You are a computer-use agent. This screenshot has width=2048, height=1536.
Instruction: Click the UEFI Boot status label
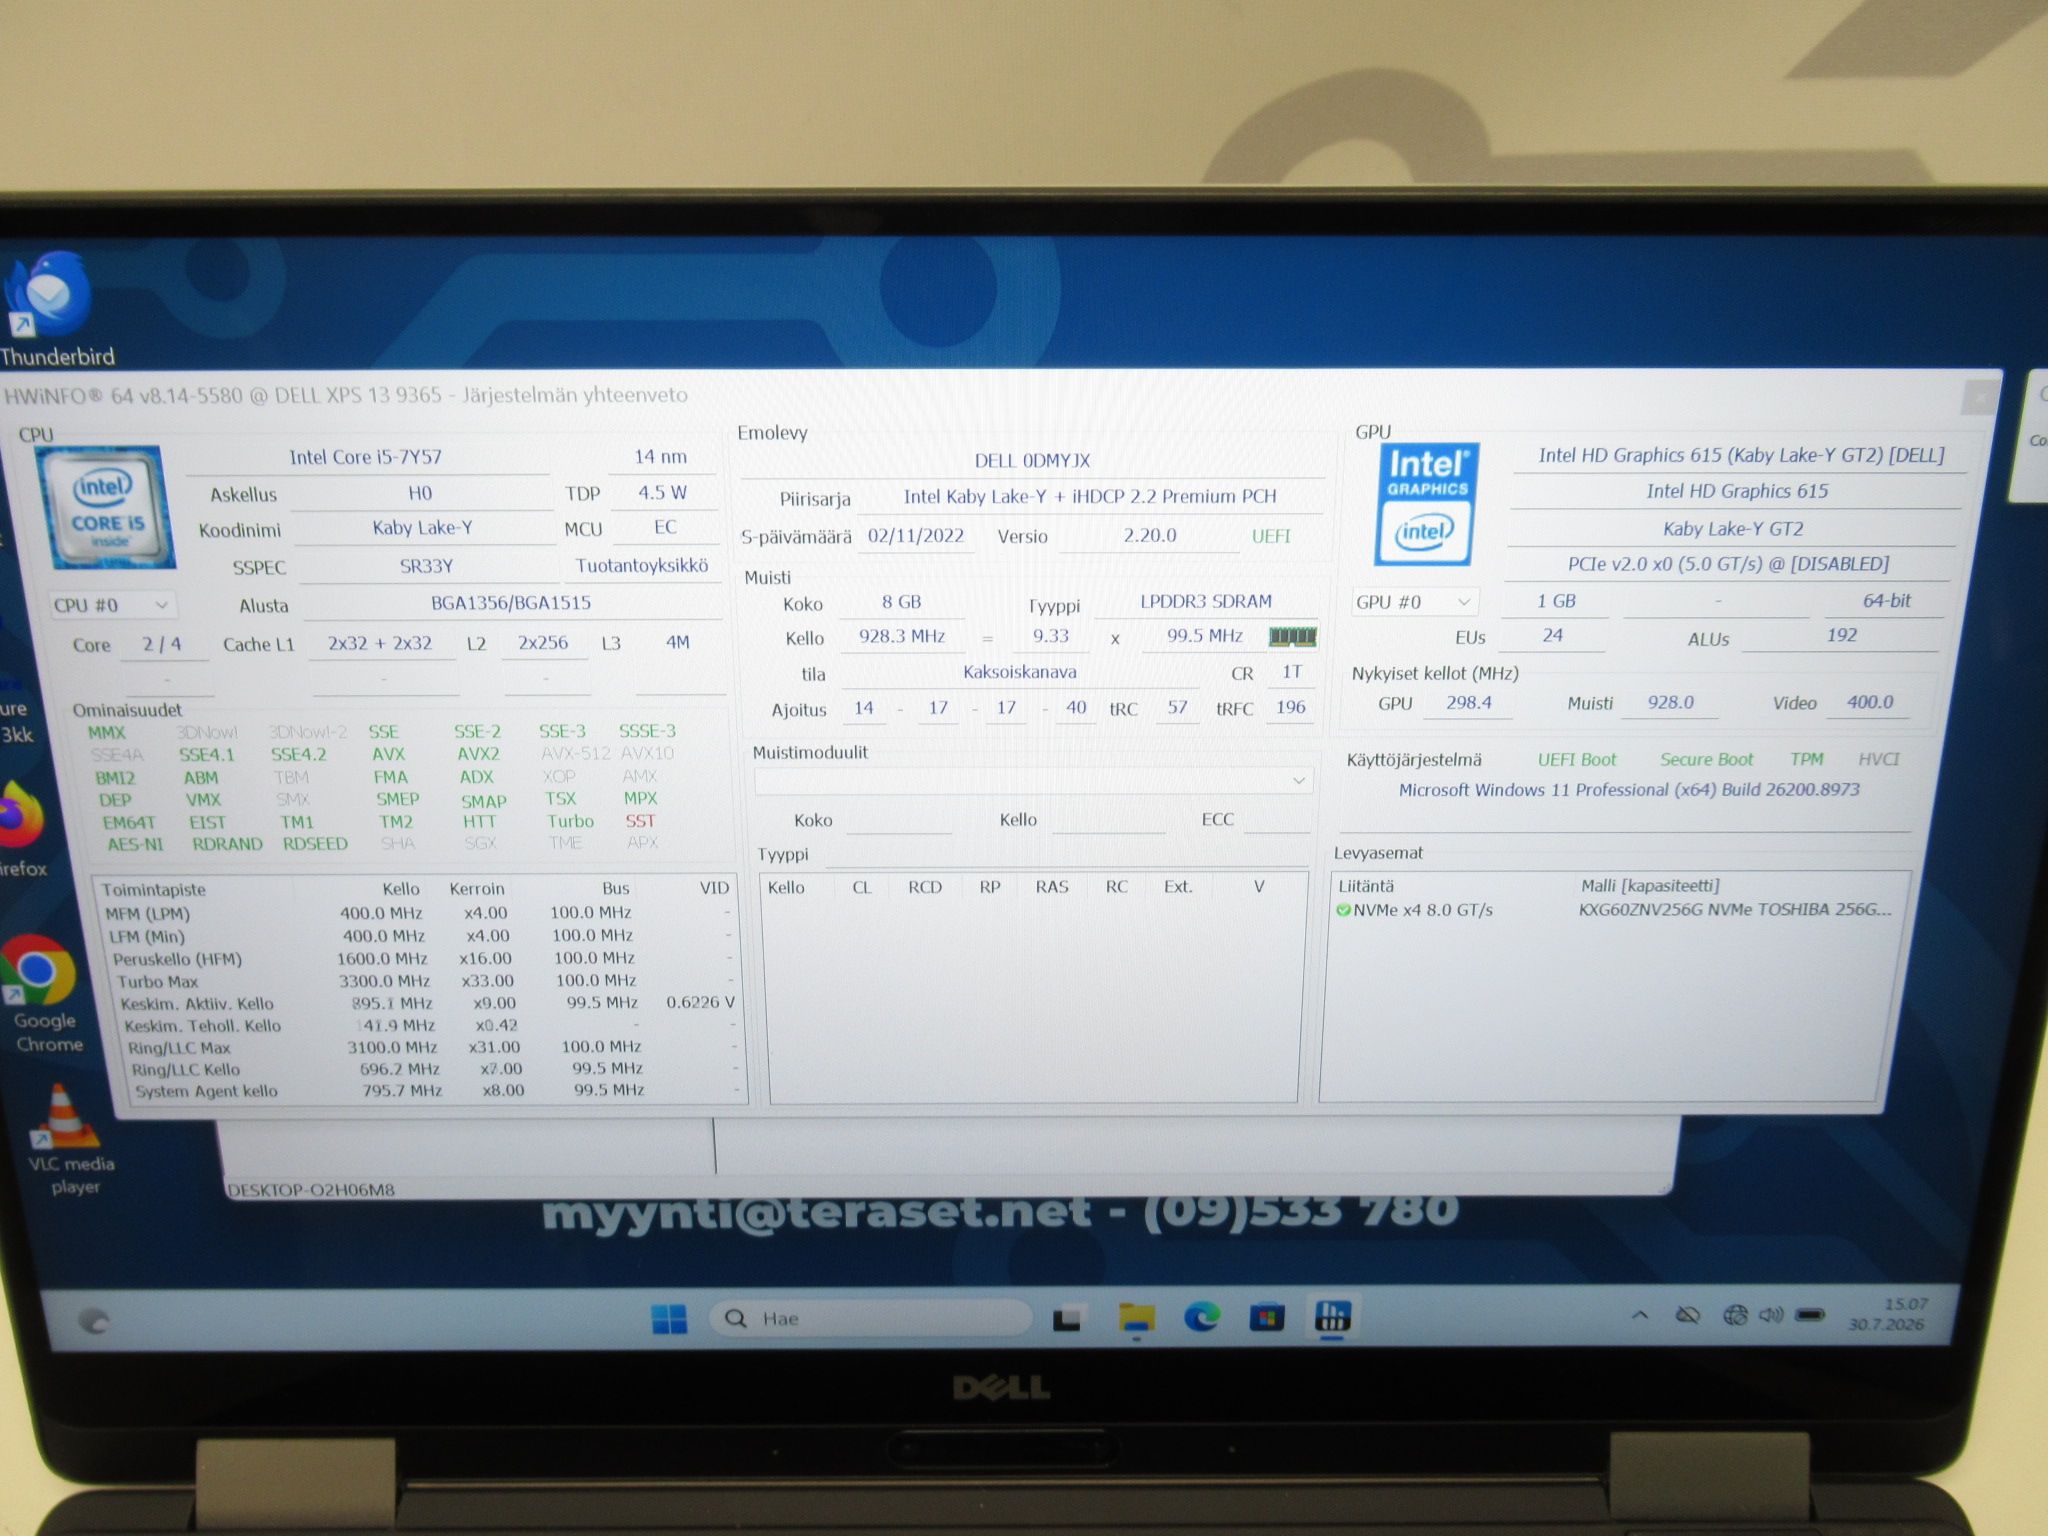(x=1577, y=760)
